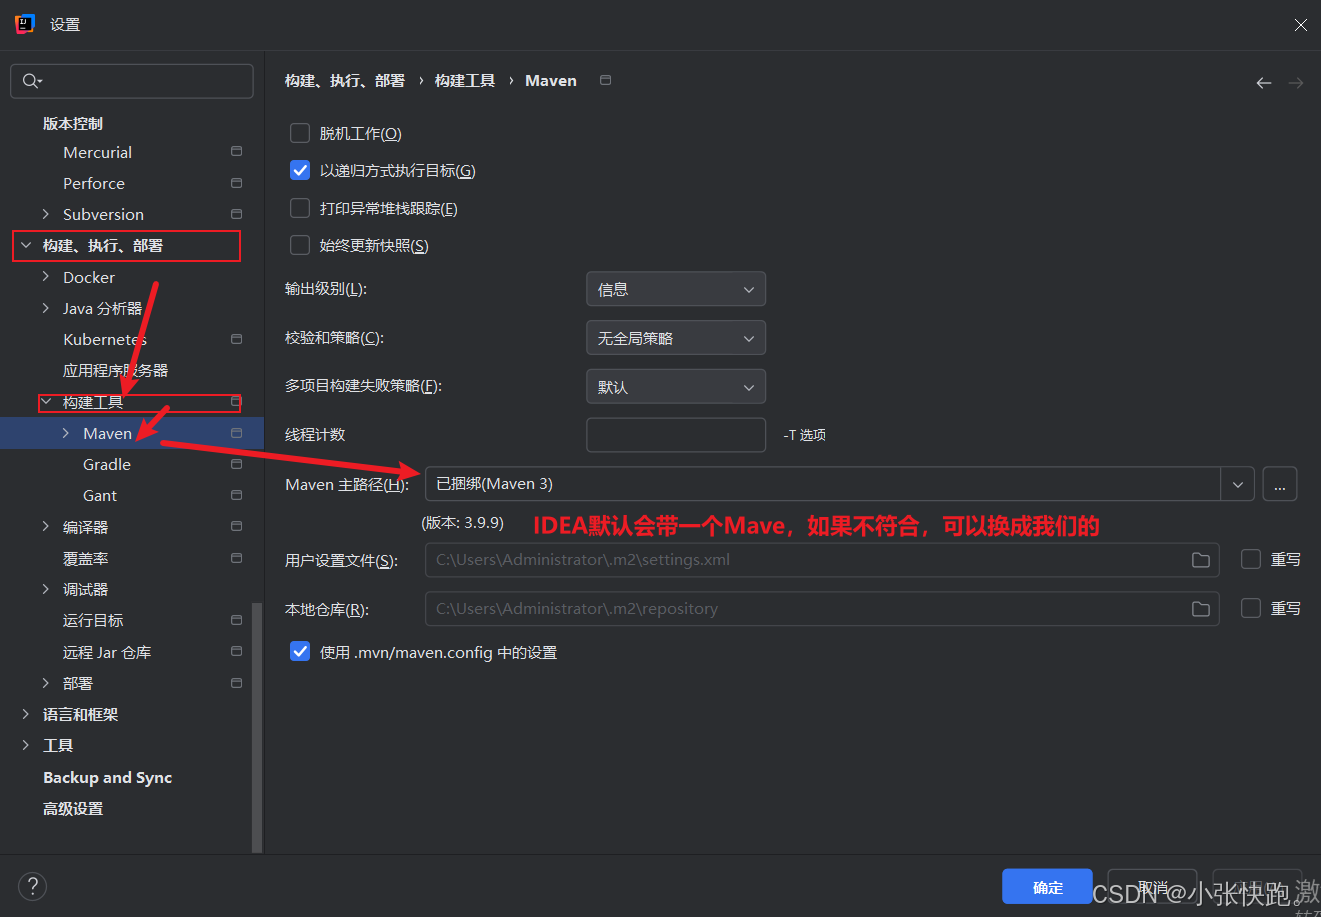Screen dimensions: 1321x917
Task: Click the project-level icon in the 编译器 row
Action: [x=236, y=526]
